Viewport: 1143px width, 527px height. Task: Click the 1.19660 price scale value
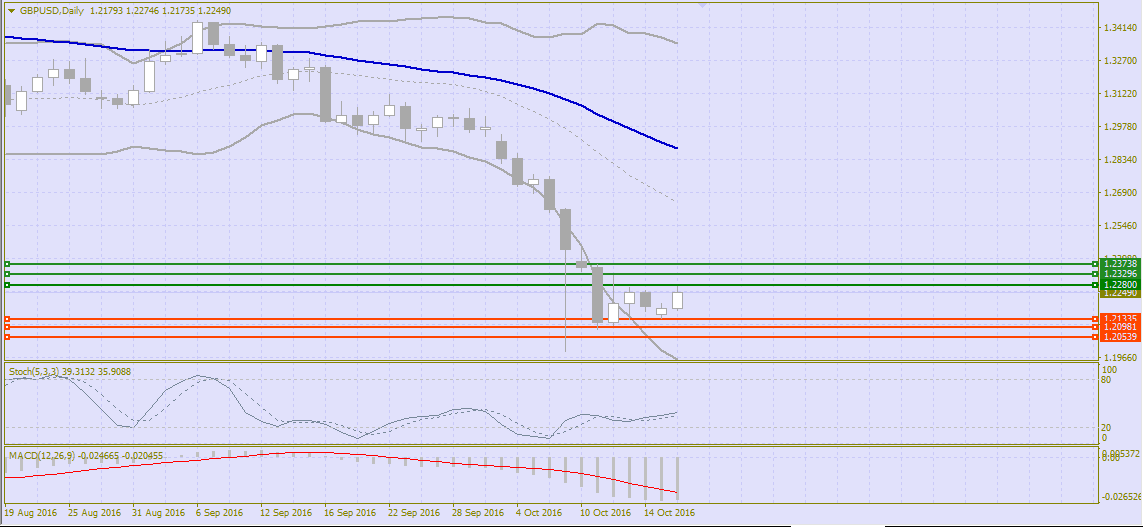1122,358
